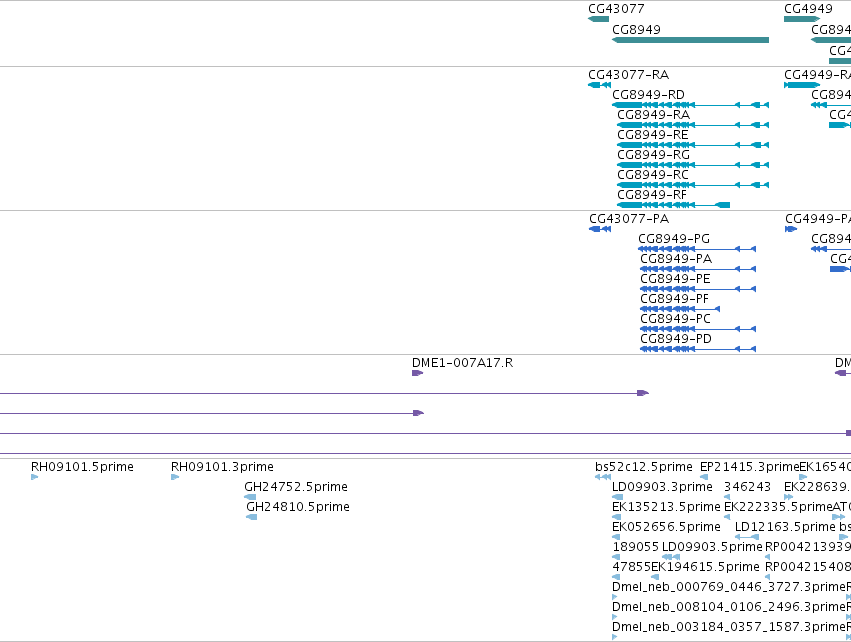Click the CG8949-RA label text

[653, 115]
